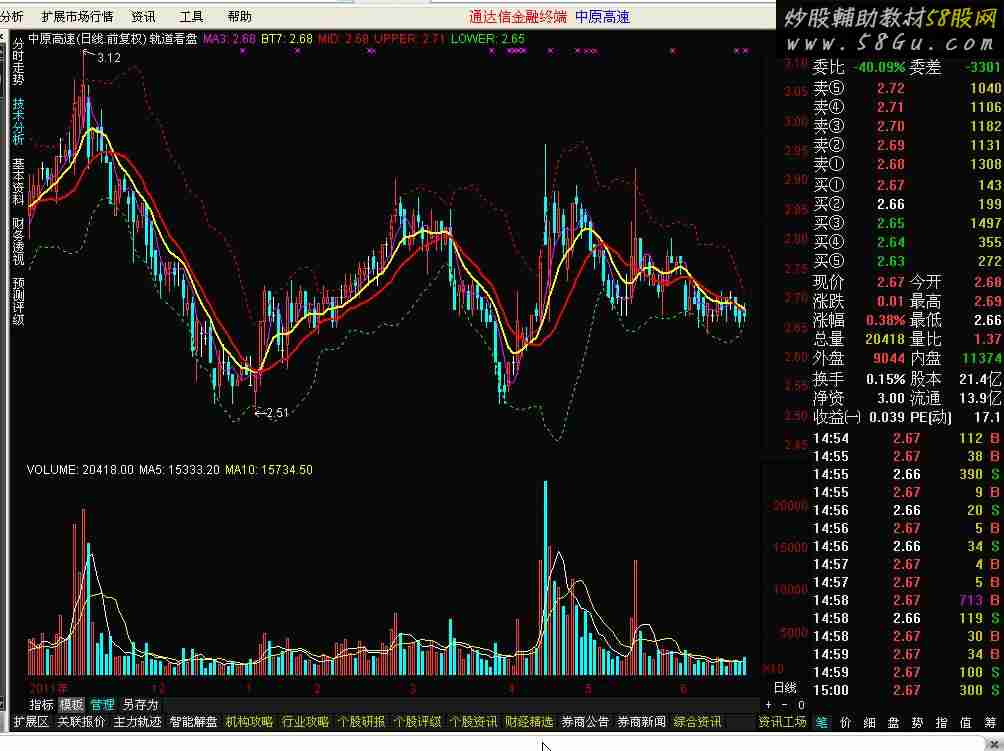Viewport: 1004px width, 751px height.
Task: Open the 日线 period selector
Action: coord(785,688)
